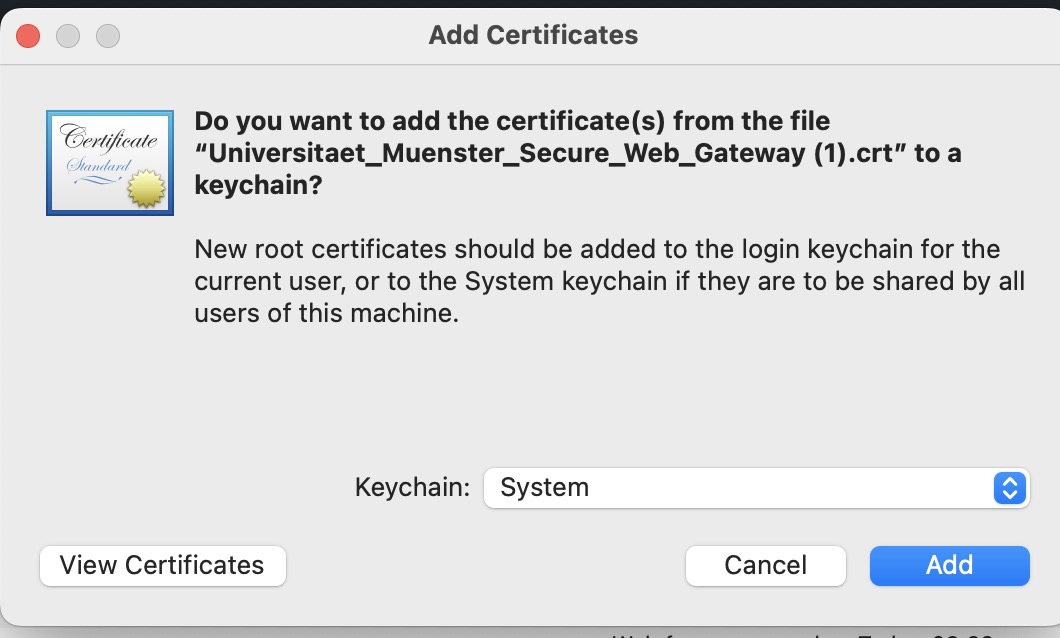Click the blue up-down chevron of Keychain
The width and height of the screenshot is (1060, 638).
(x=1009, y=488)
